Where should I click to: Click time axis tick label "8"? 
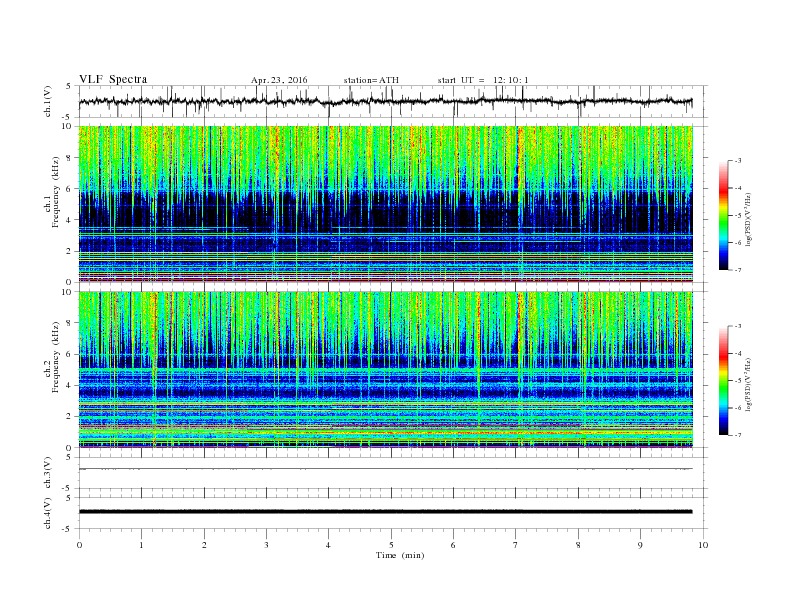click(x=578, y=545)
